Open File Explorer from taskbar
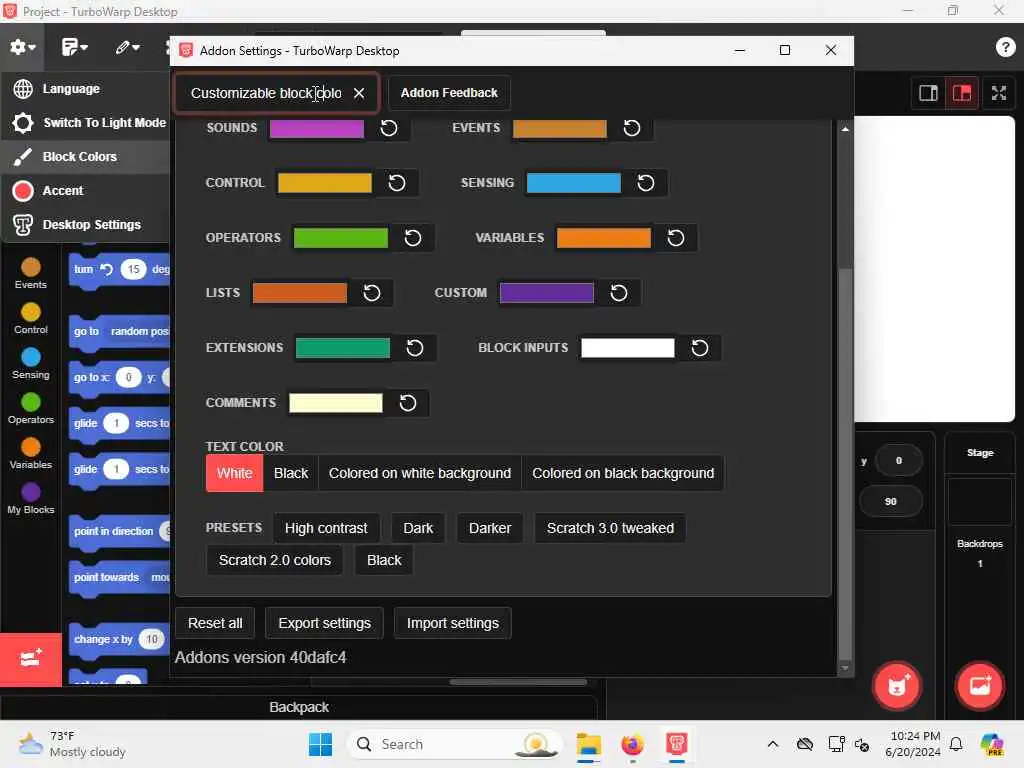Screen dimensions: 1024x768 click(588, 744)
